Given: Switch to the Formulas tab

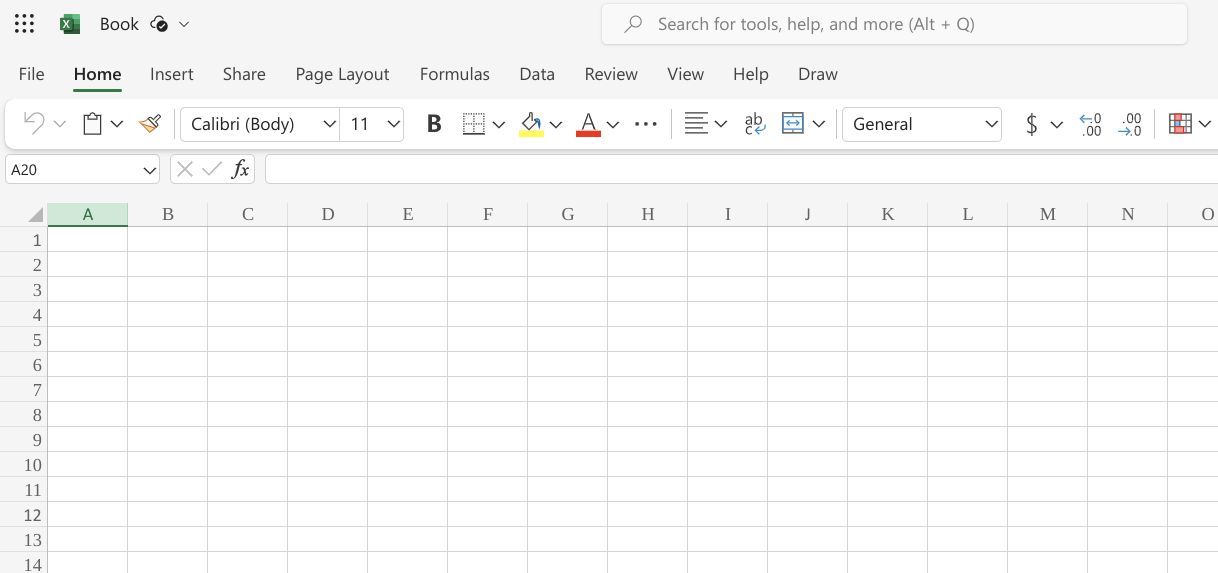Looking at the screenshot, I should pyautogui.click(x=454, y=74).
